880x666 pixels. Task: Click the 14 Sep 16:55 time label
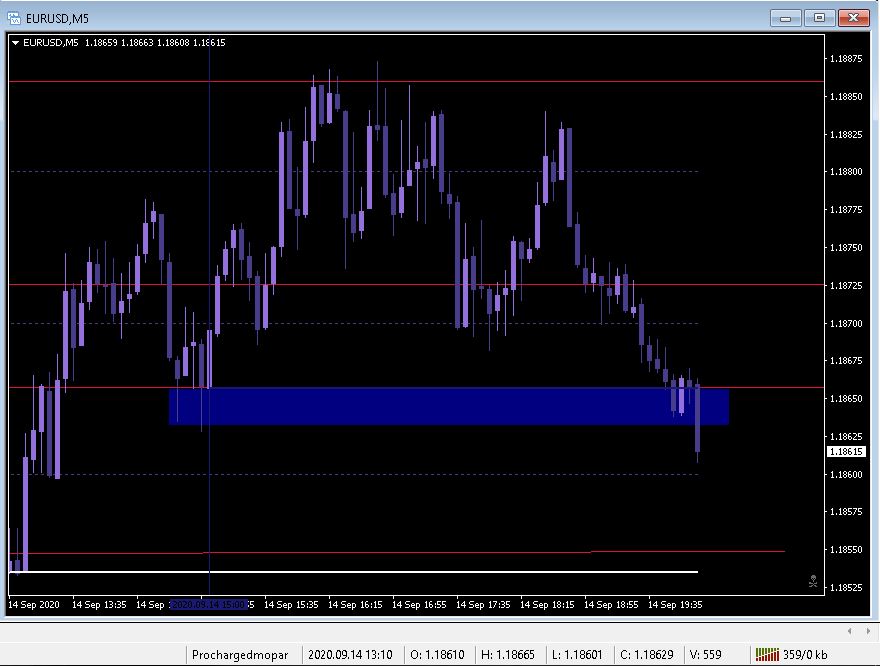[x=419, y=605]
